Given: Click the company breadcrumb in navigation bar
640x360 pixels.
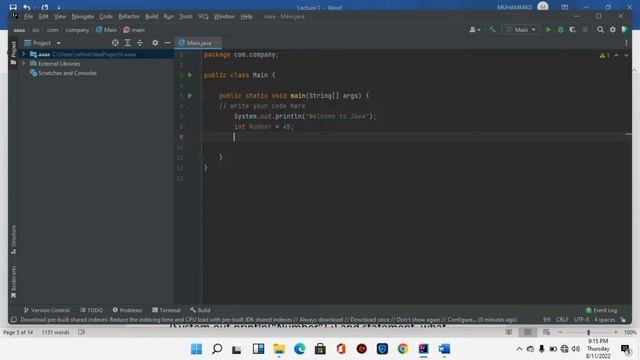Looking at the screenshot, I should 77,30.
